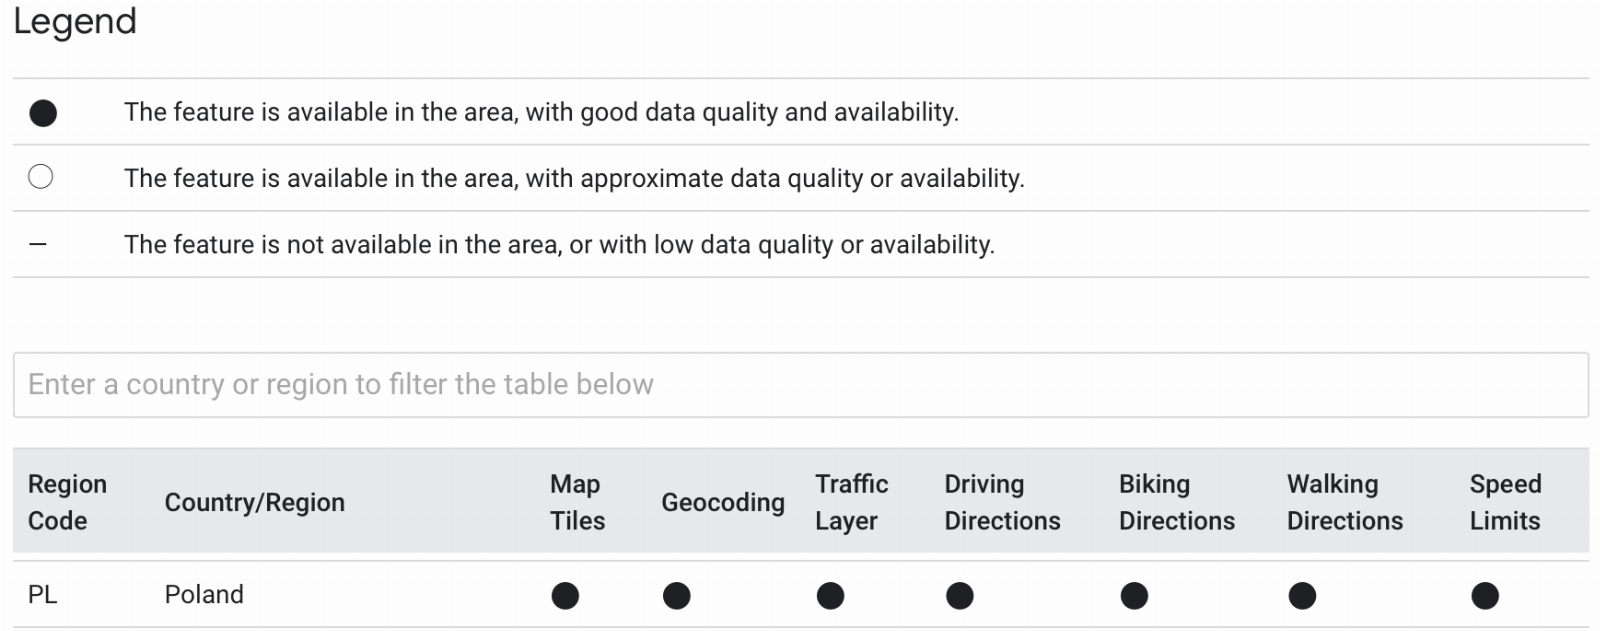Viewport: 1600px width, 631px height.
Task: Click Poland's Traffic Layer availability dot
Action: pyautogui.click(x=830, y=596)
